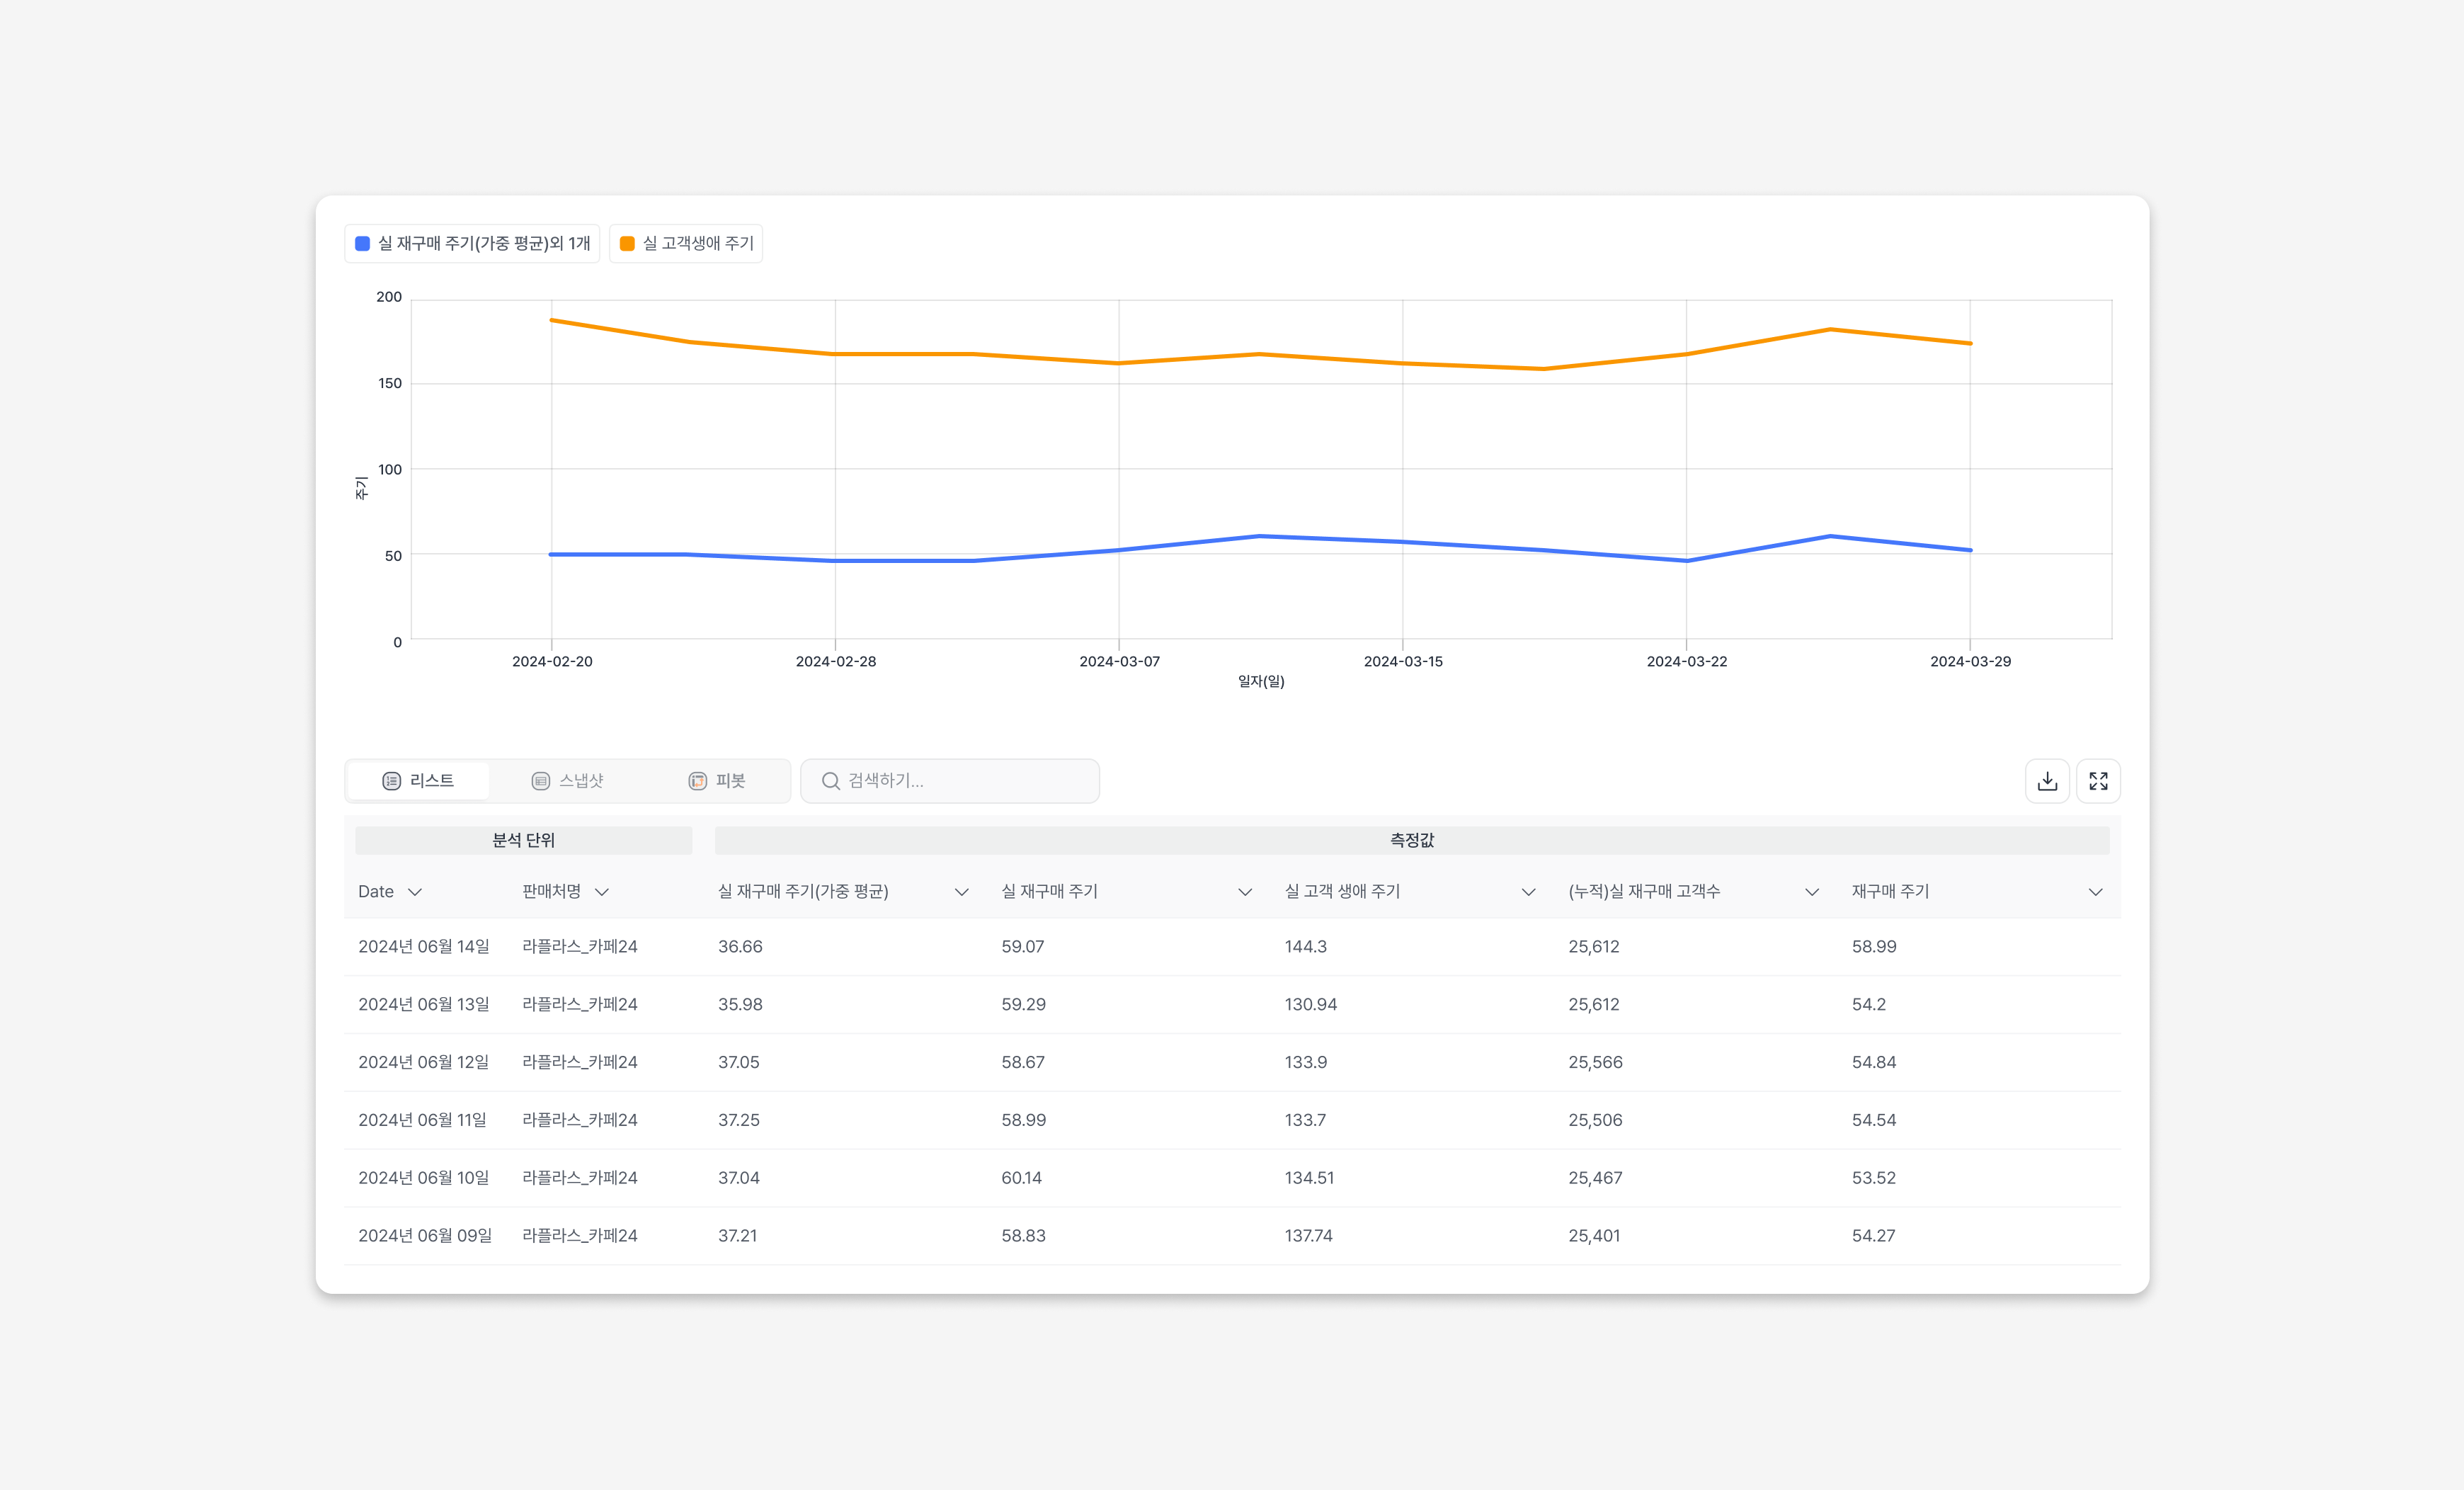
Task: Click the 측정값 group header
Action: click(x=1411, y=840)
